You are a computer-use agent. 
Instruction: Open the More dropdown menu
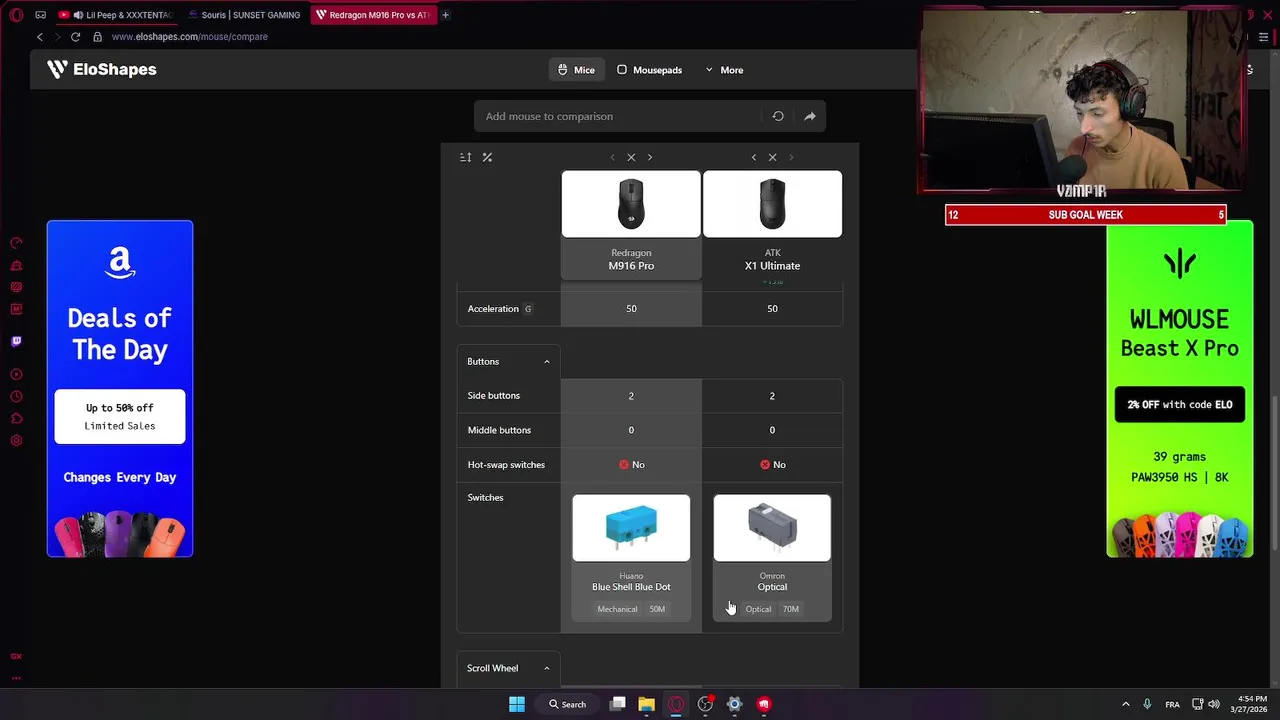pyautogui.click(x=724, y=70)
